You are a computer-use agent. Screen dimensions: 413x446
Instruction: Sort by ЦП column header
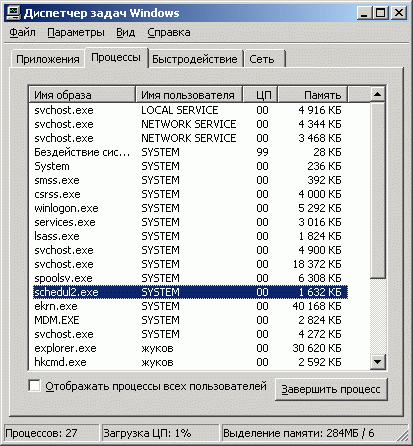(x=260, y=95)
